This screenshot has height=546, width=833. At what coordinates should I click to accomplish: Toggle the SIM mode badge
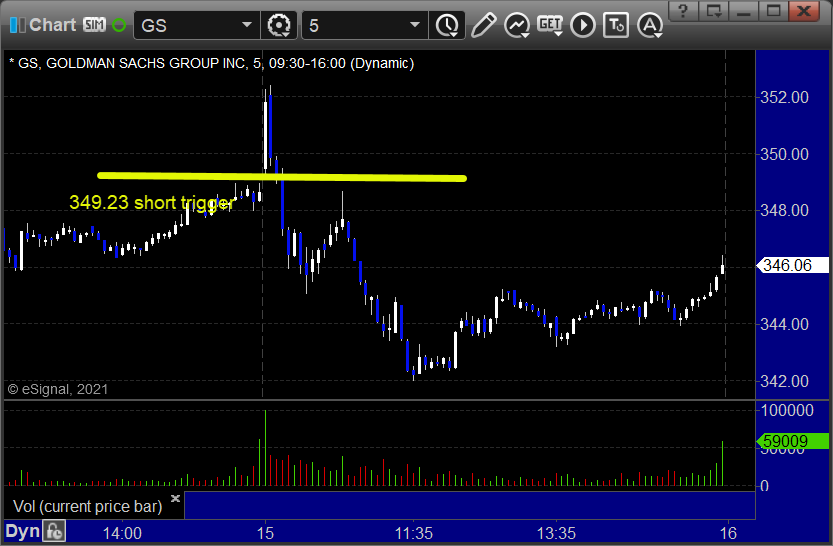click(95, 25)
